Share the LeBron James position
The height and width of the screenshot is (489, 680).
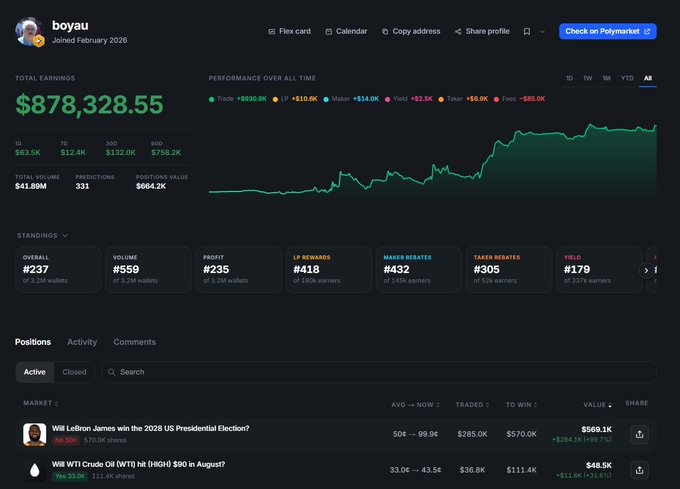pos(639,434)
